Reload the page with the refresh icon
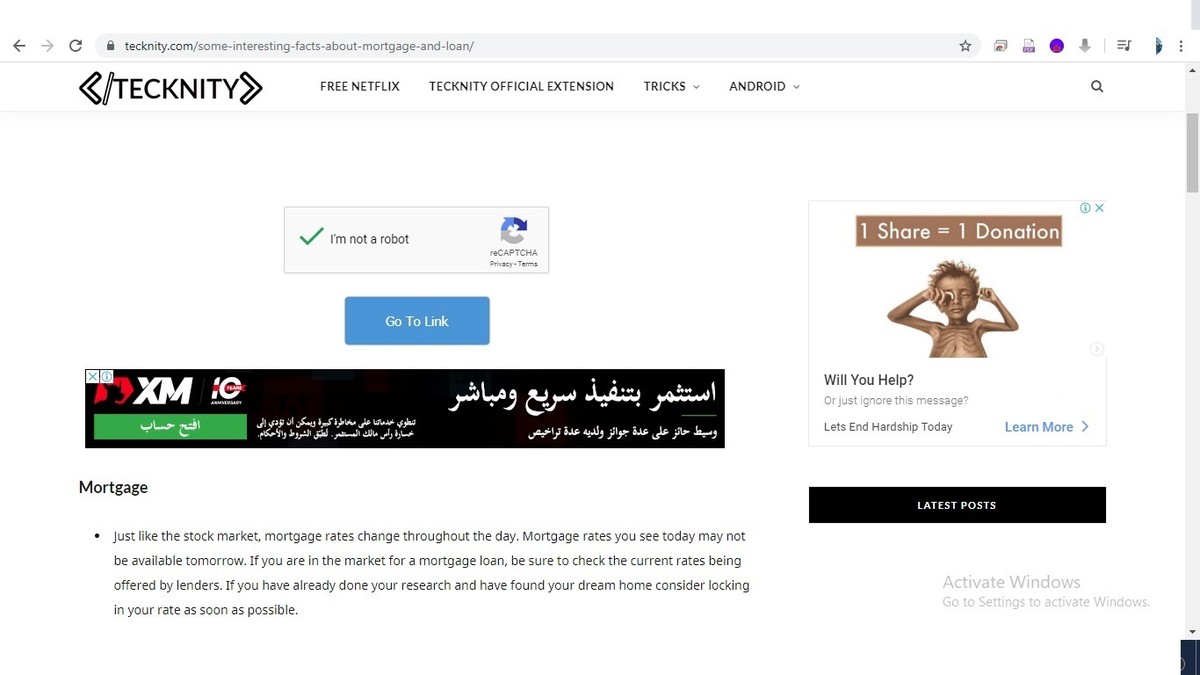The image size is (1200, 675). coord(75,46)
